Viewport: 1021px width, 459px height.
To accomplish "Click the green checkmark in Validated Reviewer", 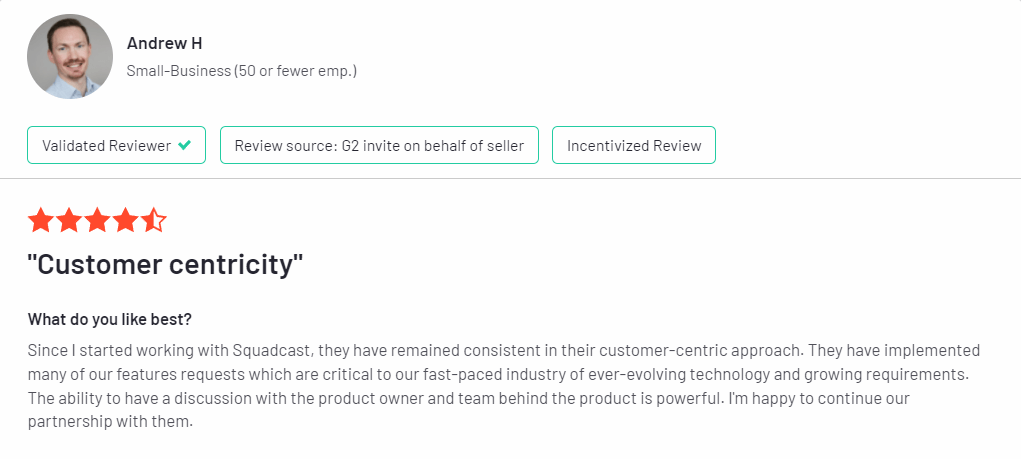I will tap(184, 145).
